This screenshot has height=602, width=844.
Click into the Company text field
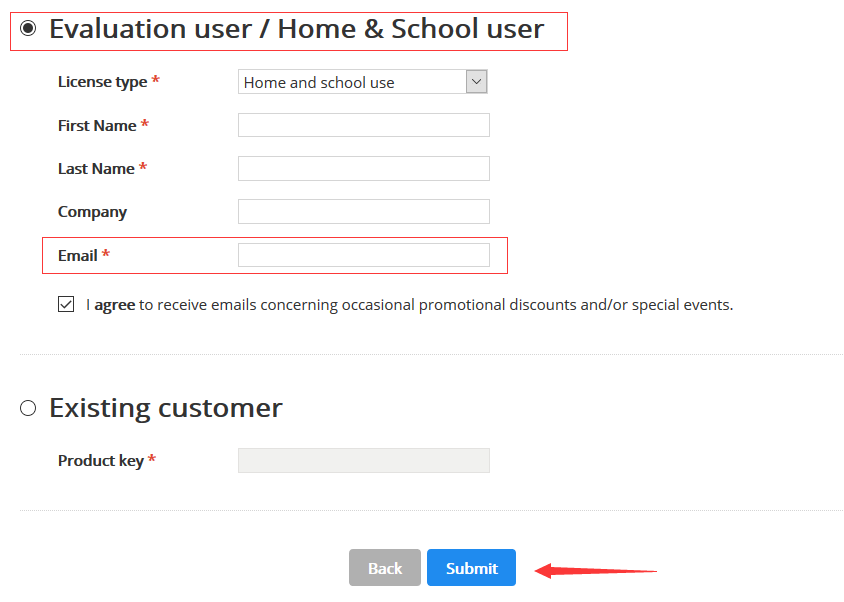coord(364,212)
